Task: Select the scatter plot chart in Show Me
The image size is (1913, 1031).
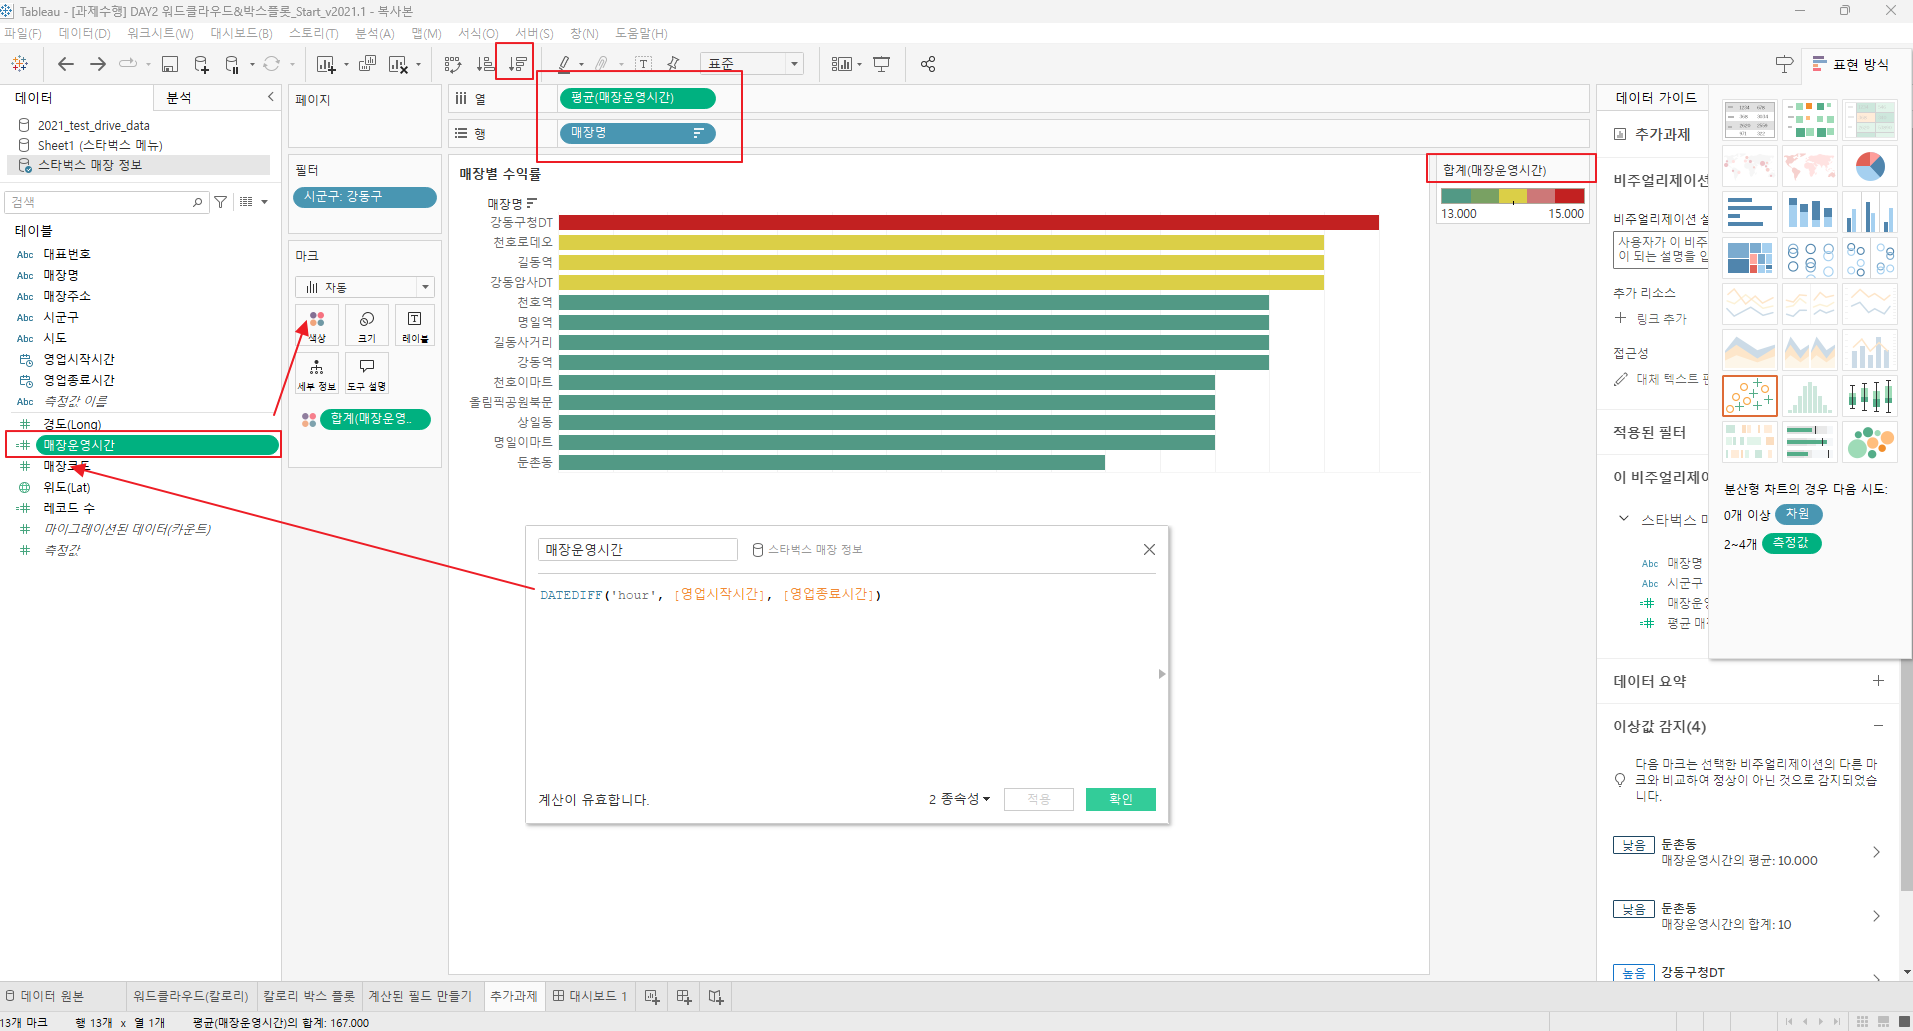Action: pos(1749,396)
